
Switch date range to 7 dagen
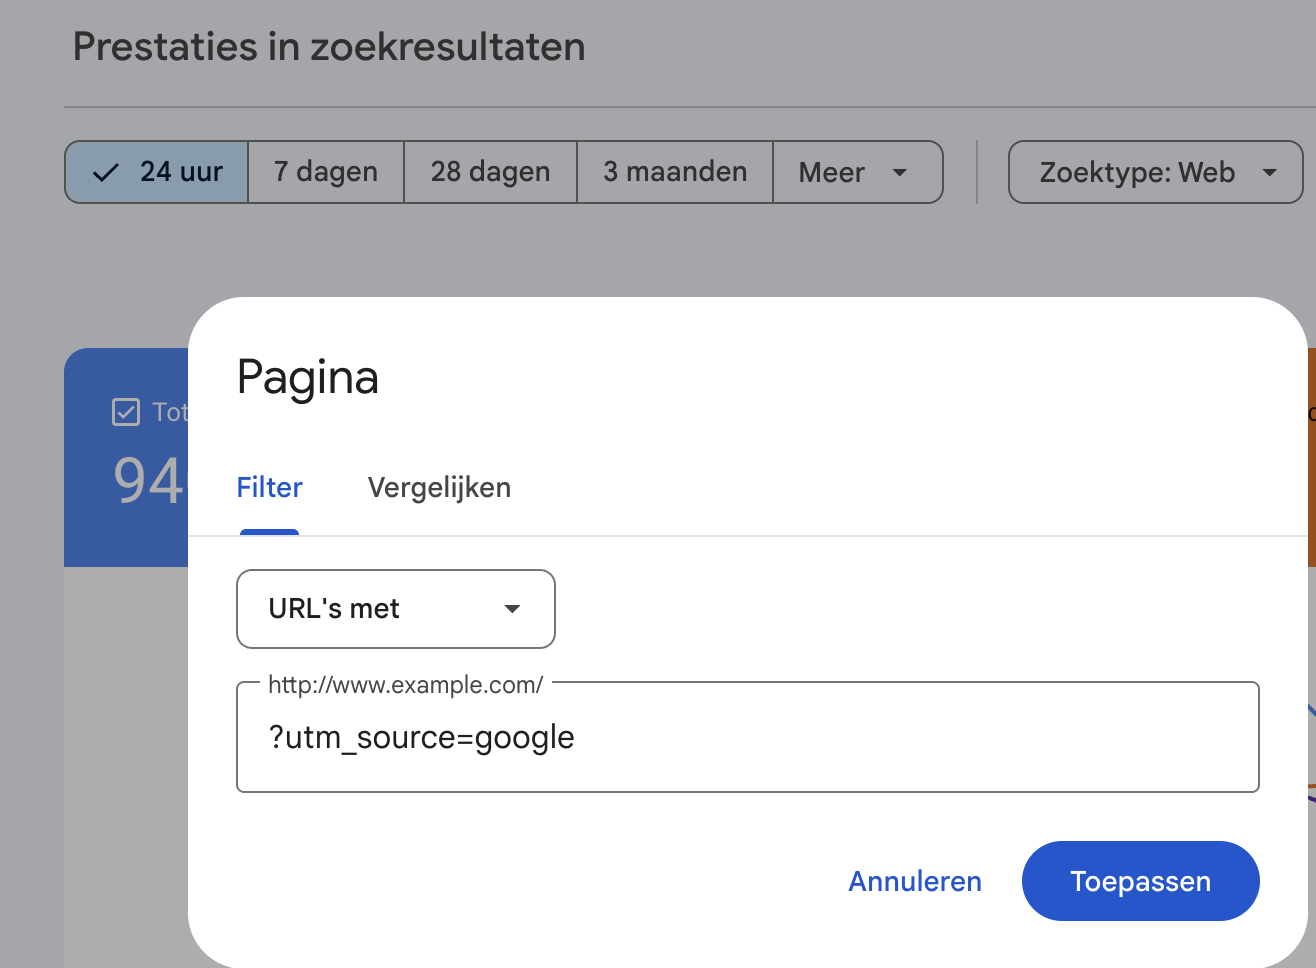click(x=326, y=172)
